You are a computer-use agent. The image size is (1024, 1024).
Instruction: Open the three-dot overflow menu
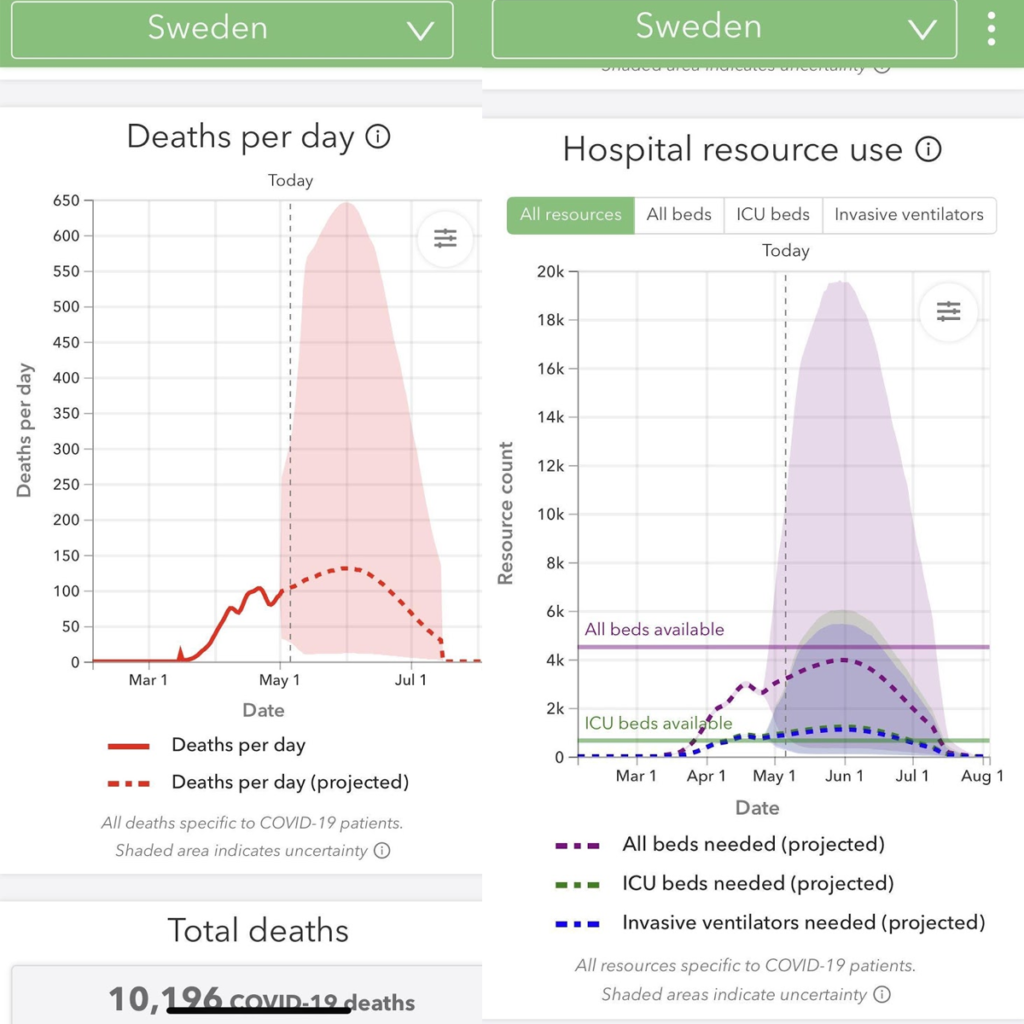click(x=990, y=29)
